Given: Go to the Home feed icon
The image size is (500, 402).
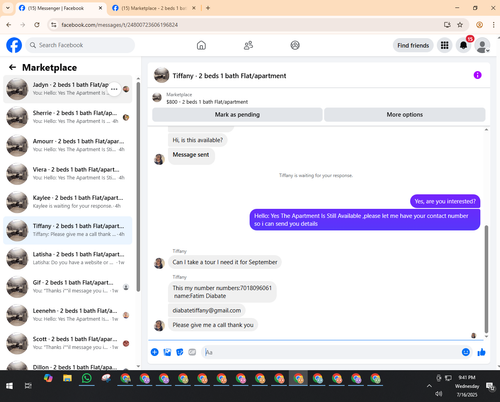Looking at the screenshot, I should pyautogui.click(x=201, y=45).
